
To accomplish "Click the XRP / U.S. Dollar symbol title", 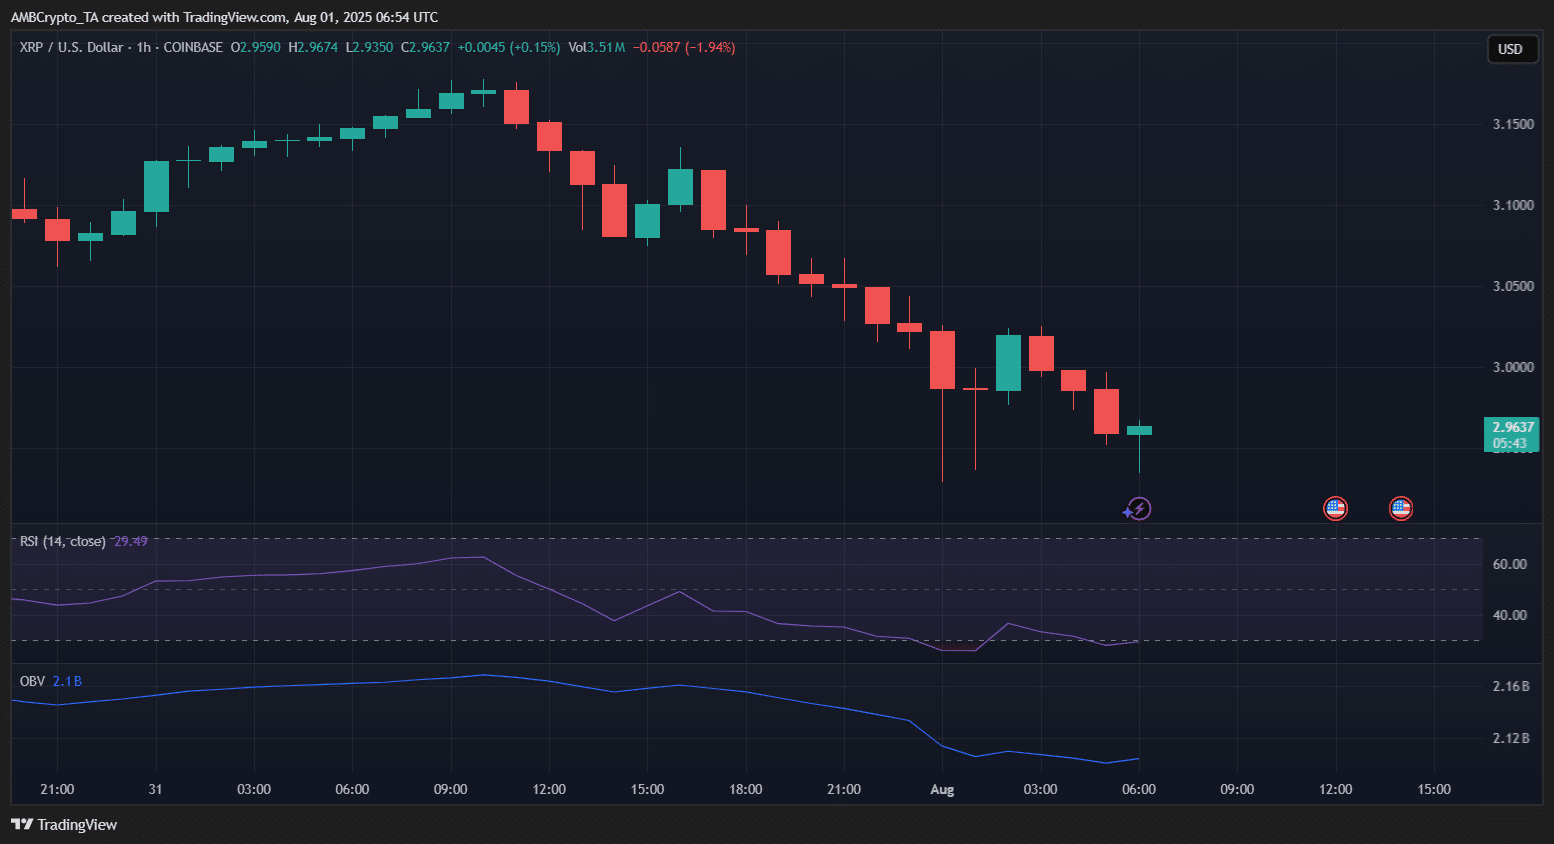I will coord(71,47).
